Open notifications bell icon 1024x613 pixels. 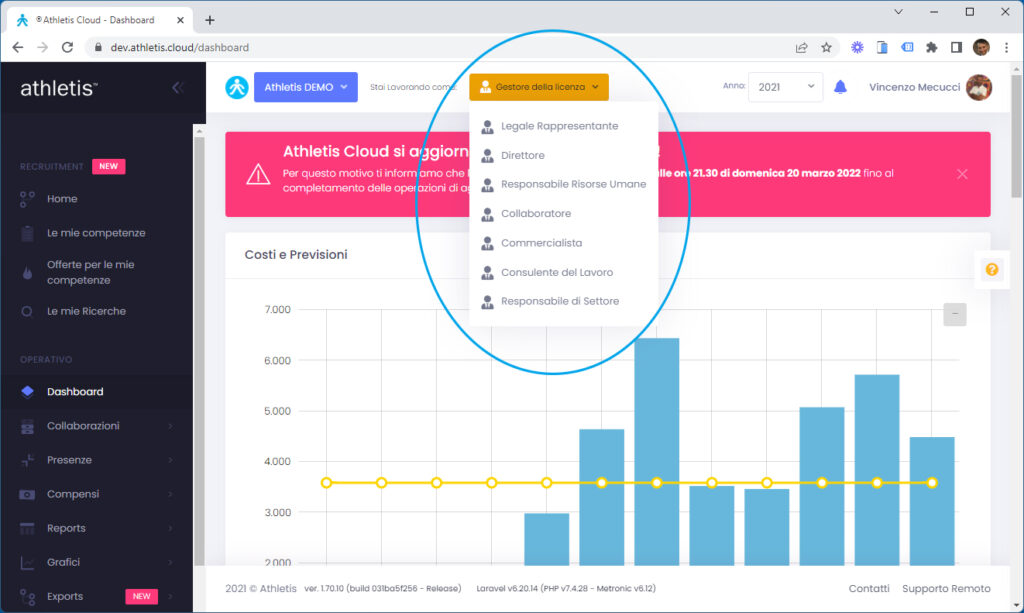coord(840,87)
